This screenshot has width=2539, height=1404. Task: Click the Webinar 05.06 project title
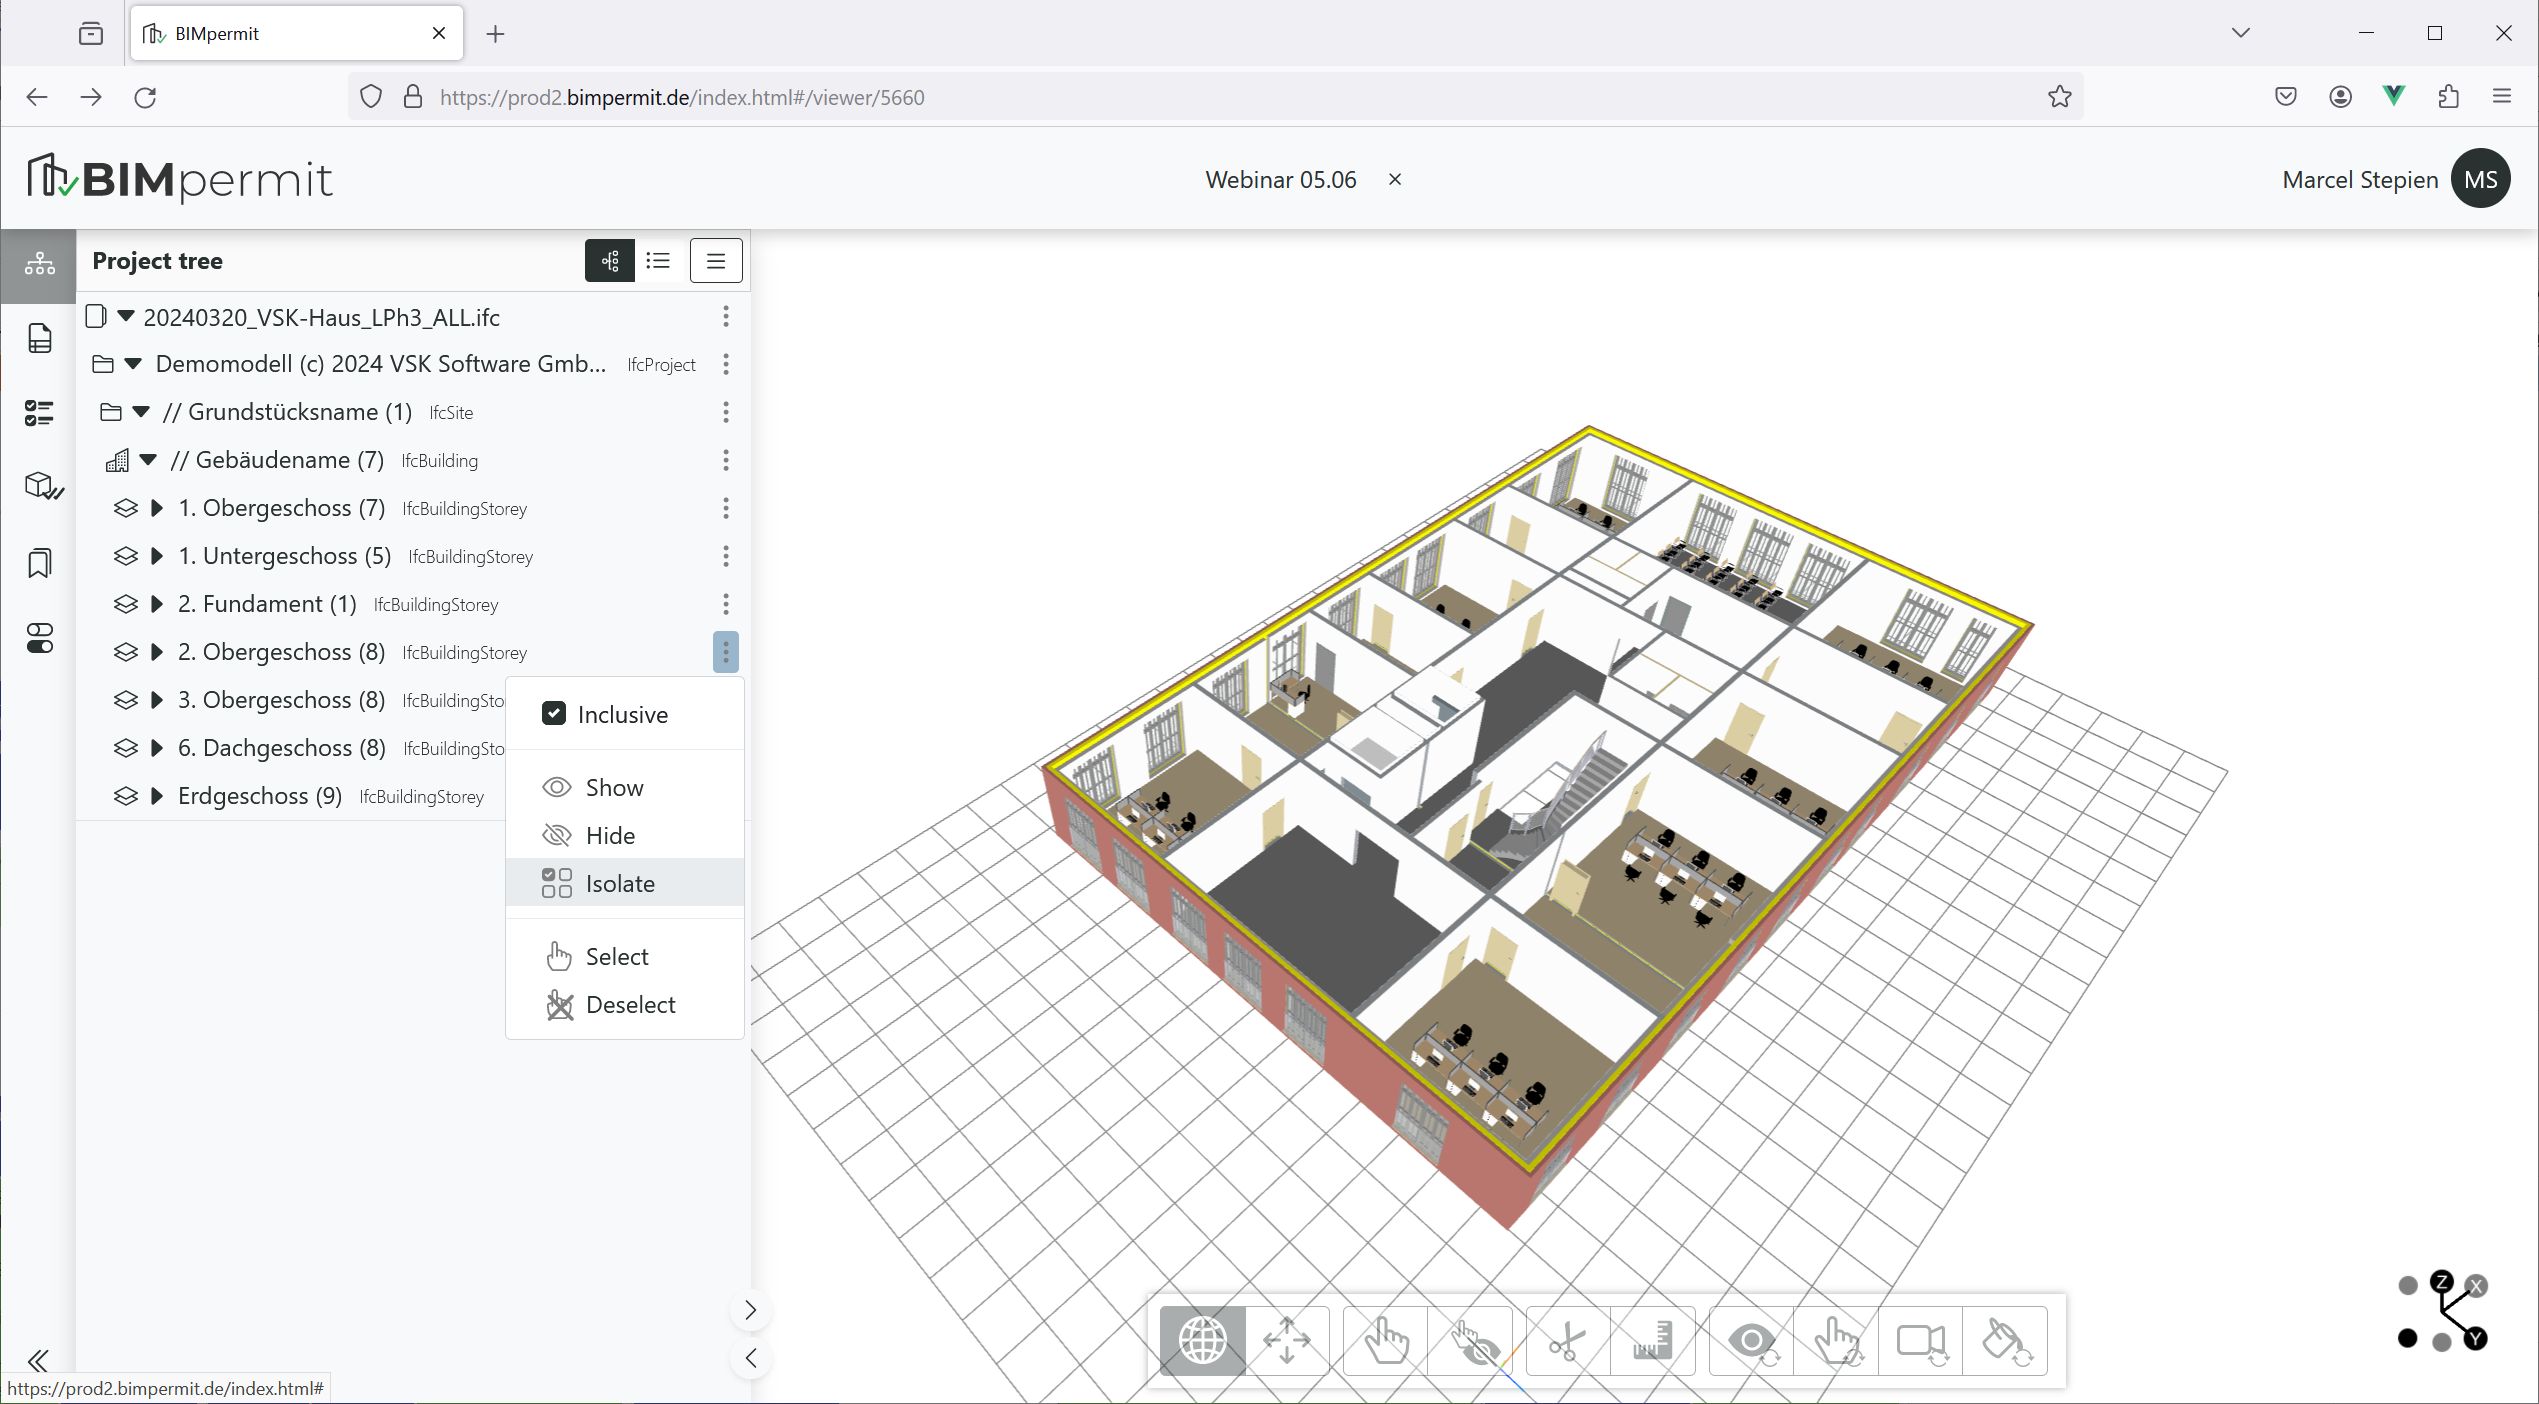pyautogui.click(x=1281, y=180)
